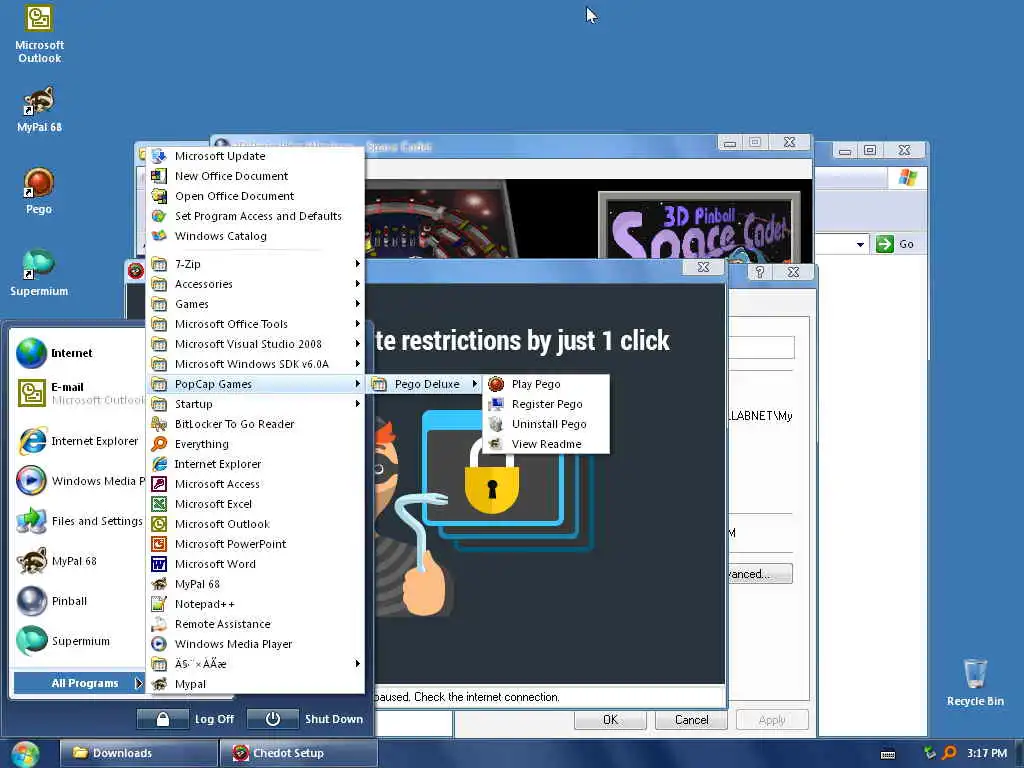Viewport: 1024px width, 768px height.
Task: Select Set Program Access and Defaults
Action: point(255,216)
